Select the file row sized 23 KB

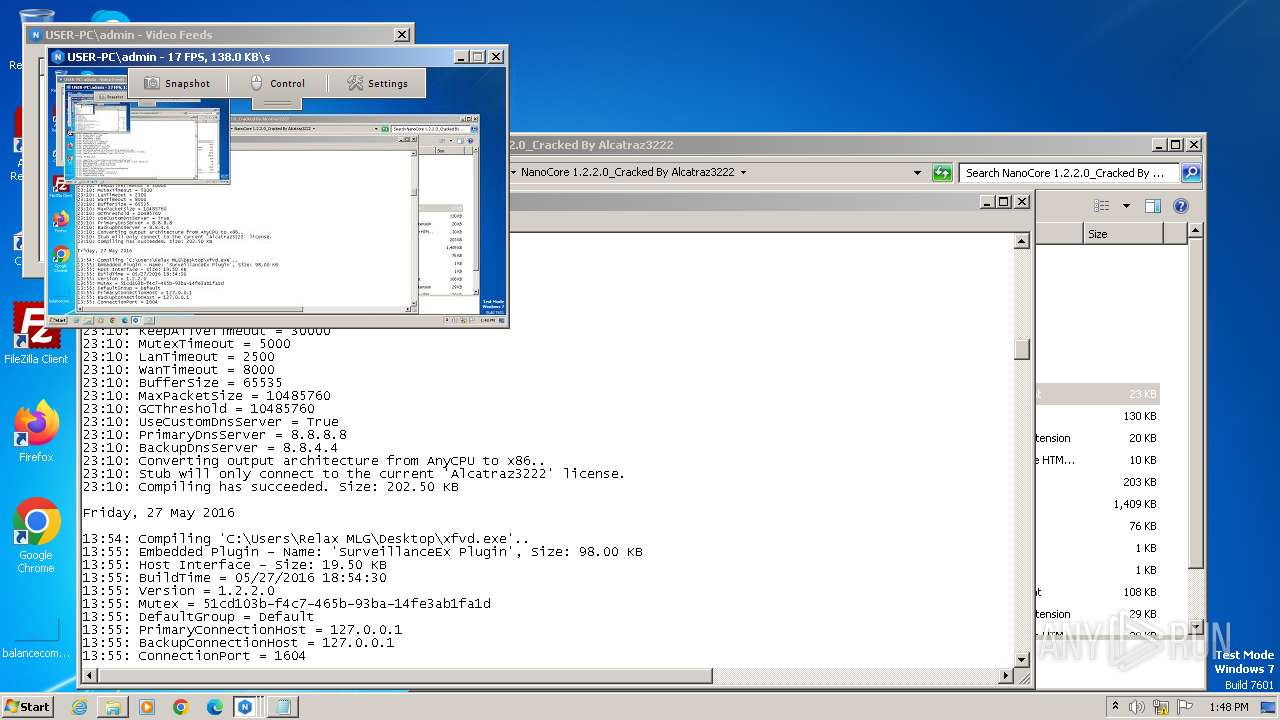click(1097, 394)
